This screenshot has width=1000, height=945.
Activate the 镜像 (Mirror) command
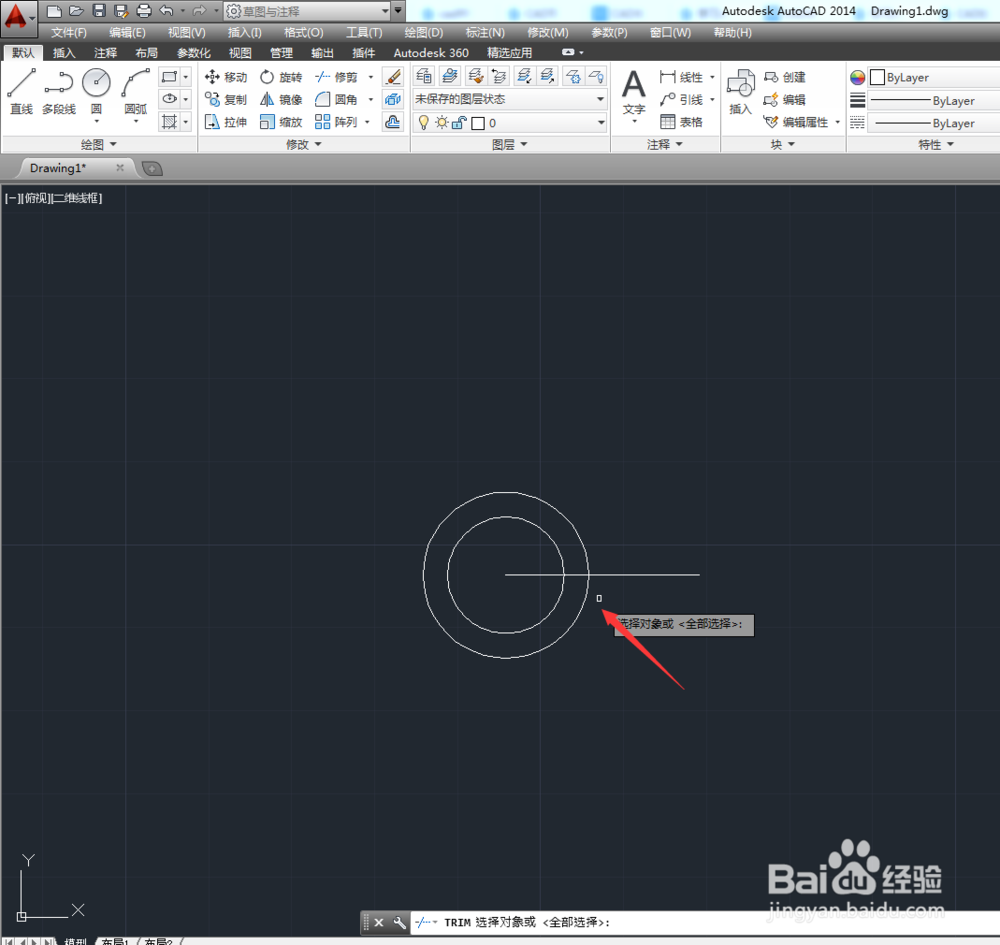pos(281,99)
